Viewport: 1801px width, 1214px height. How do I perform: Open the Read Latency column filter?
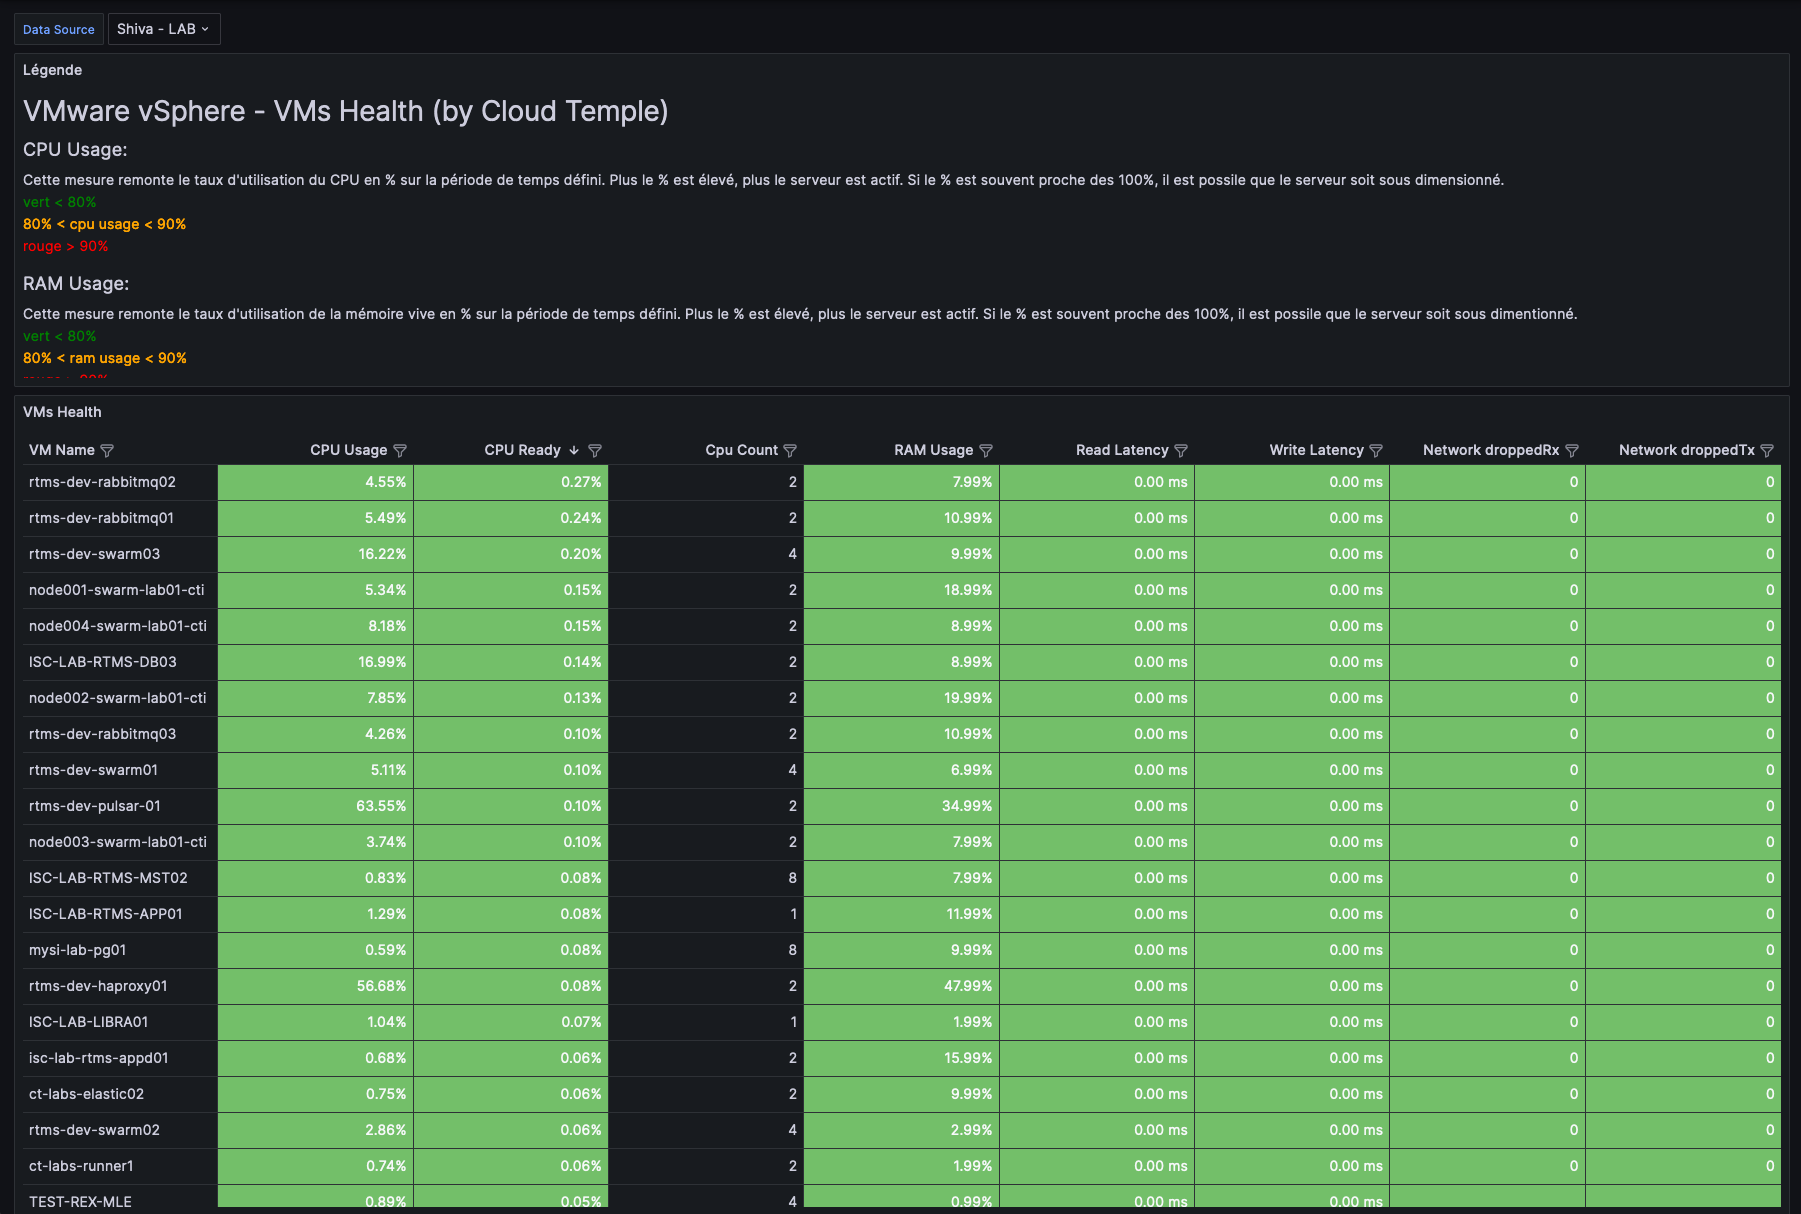pyautogui.click(x=1181, y=451)
